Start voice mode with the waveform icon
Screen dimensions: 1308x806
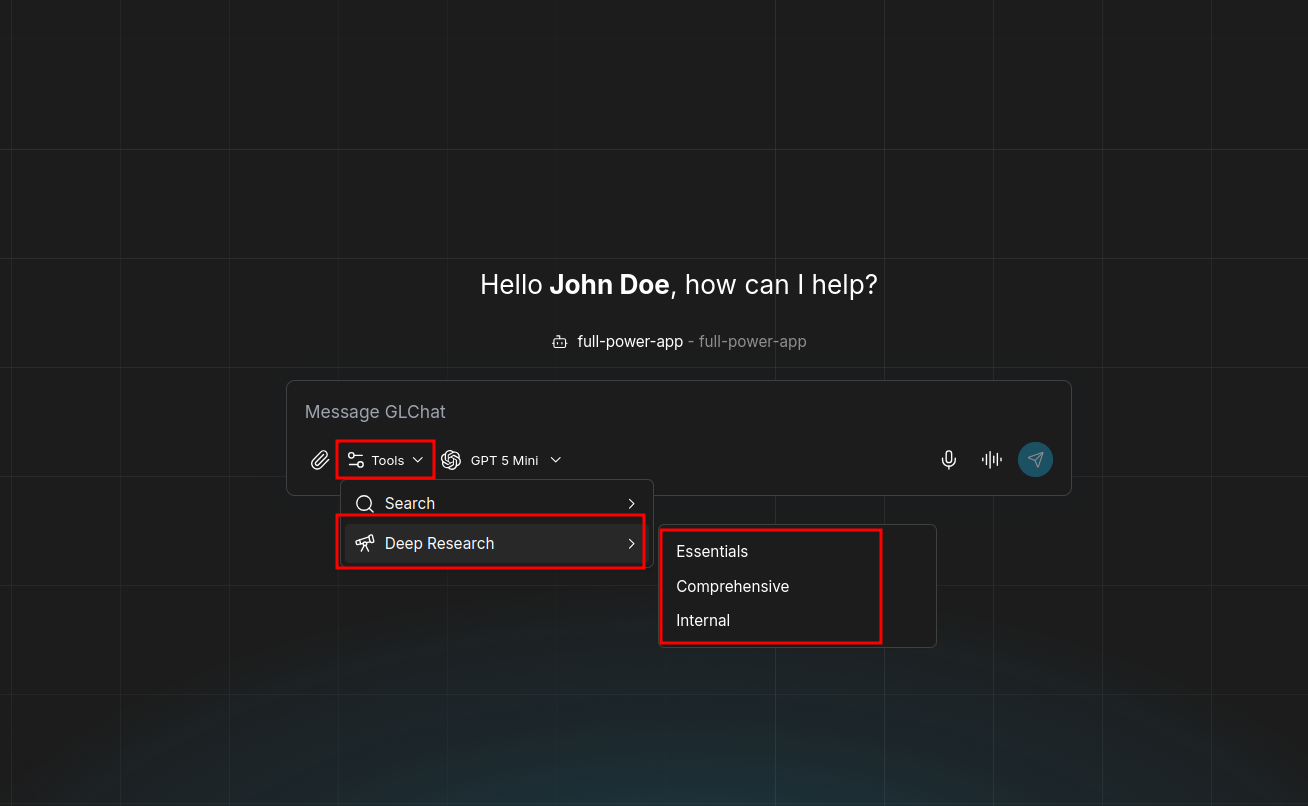[991, 460]
